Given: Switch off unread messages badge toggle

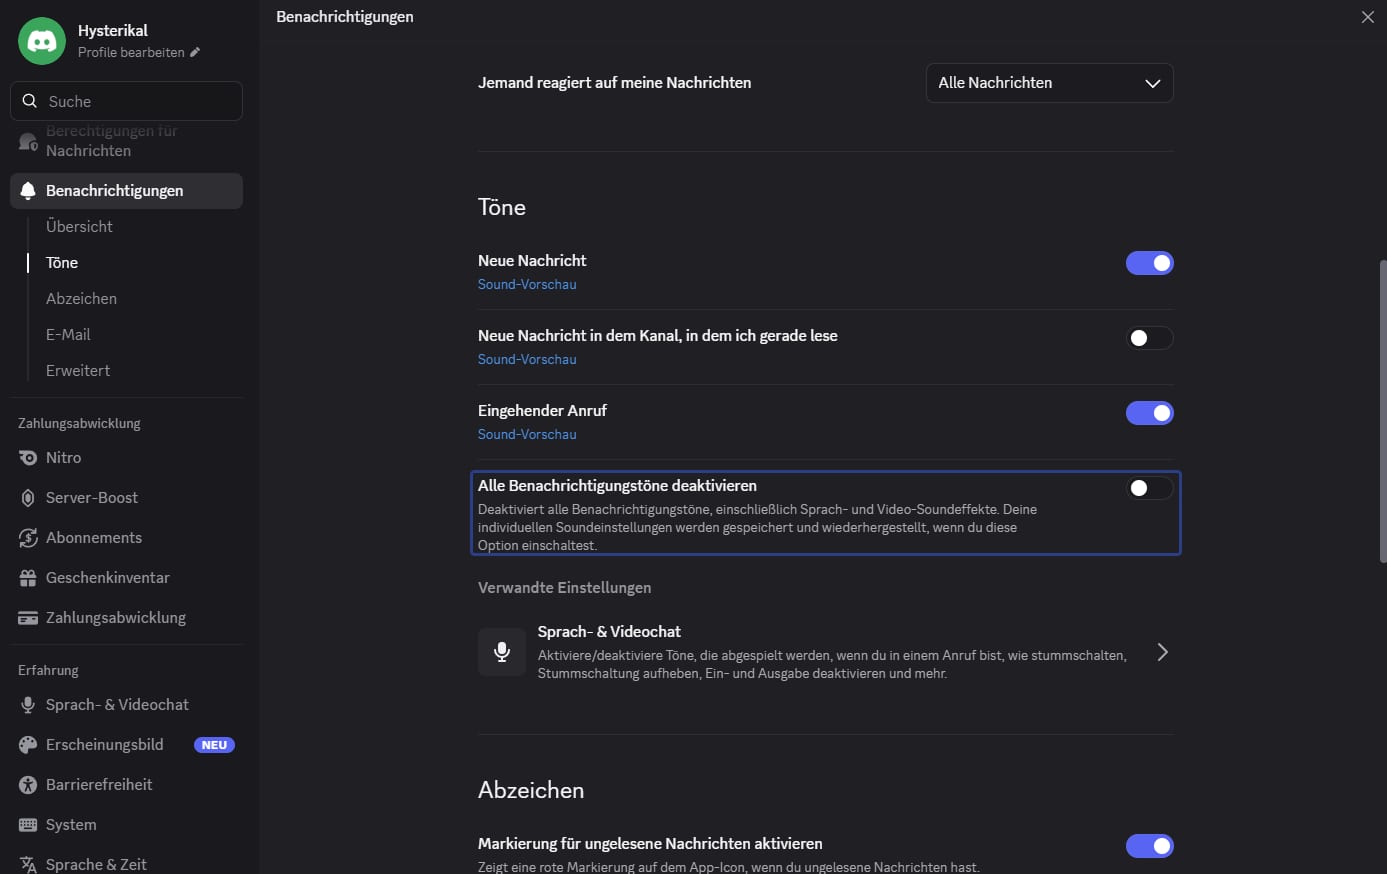Looking at the screenshot, I should [x=1150, y=846].
